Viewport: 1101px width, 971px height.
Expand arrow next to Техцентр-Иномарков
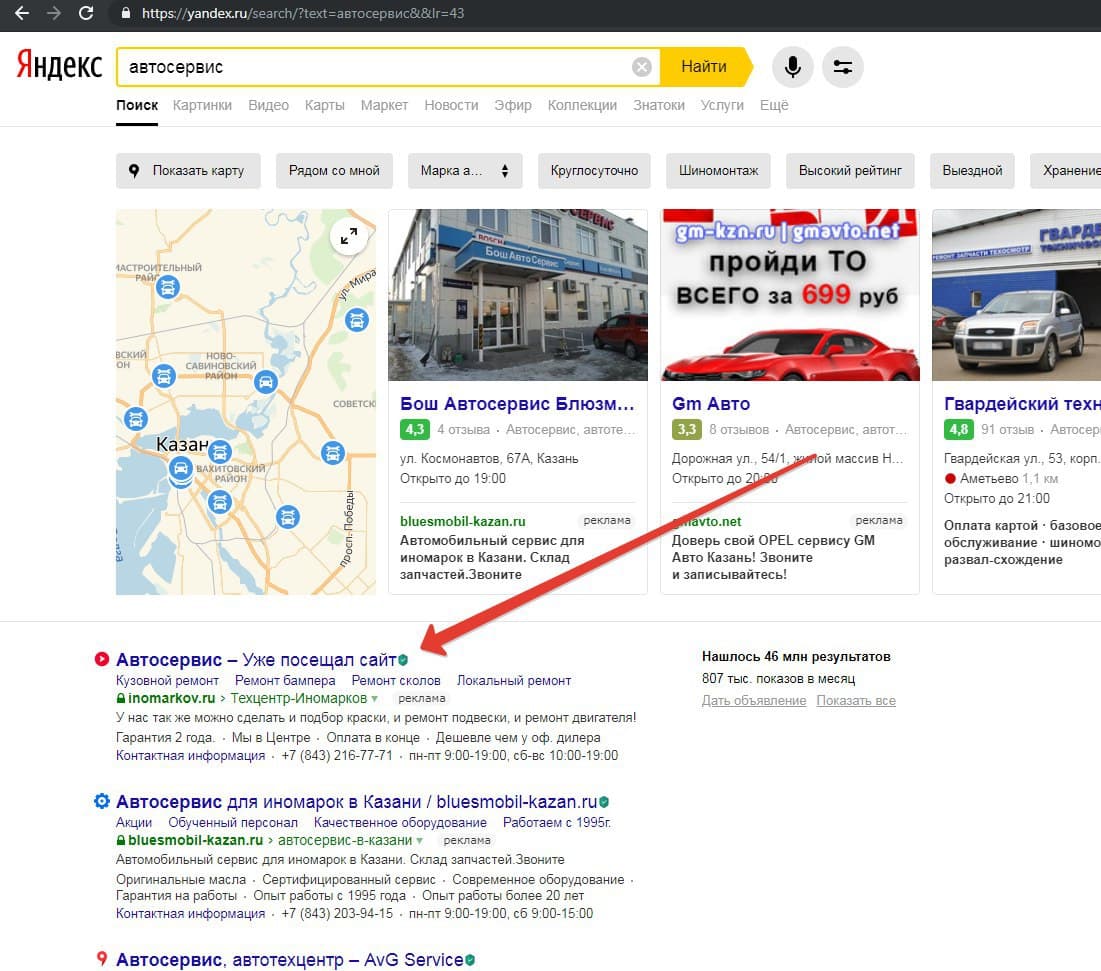(x=374, y=699)
